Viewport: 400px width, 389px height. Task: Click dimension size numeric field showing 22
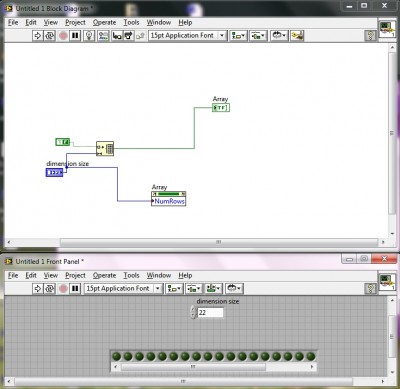[x=210, y=313]
